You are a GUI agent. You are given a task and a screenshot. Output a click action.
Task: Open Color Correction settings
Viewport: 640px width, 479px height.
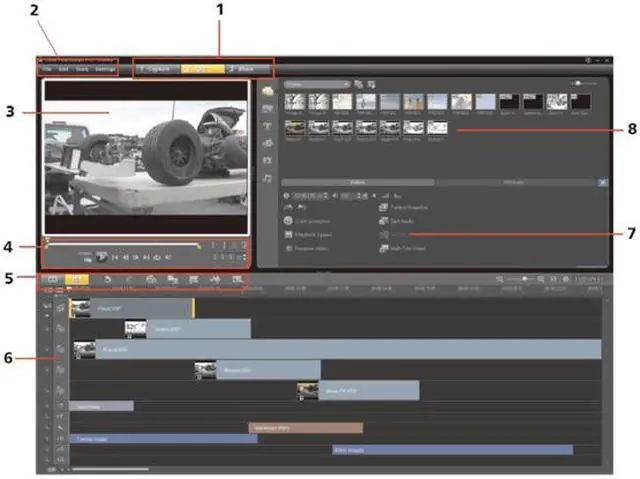[x=307, y=221]
